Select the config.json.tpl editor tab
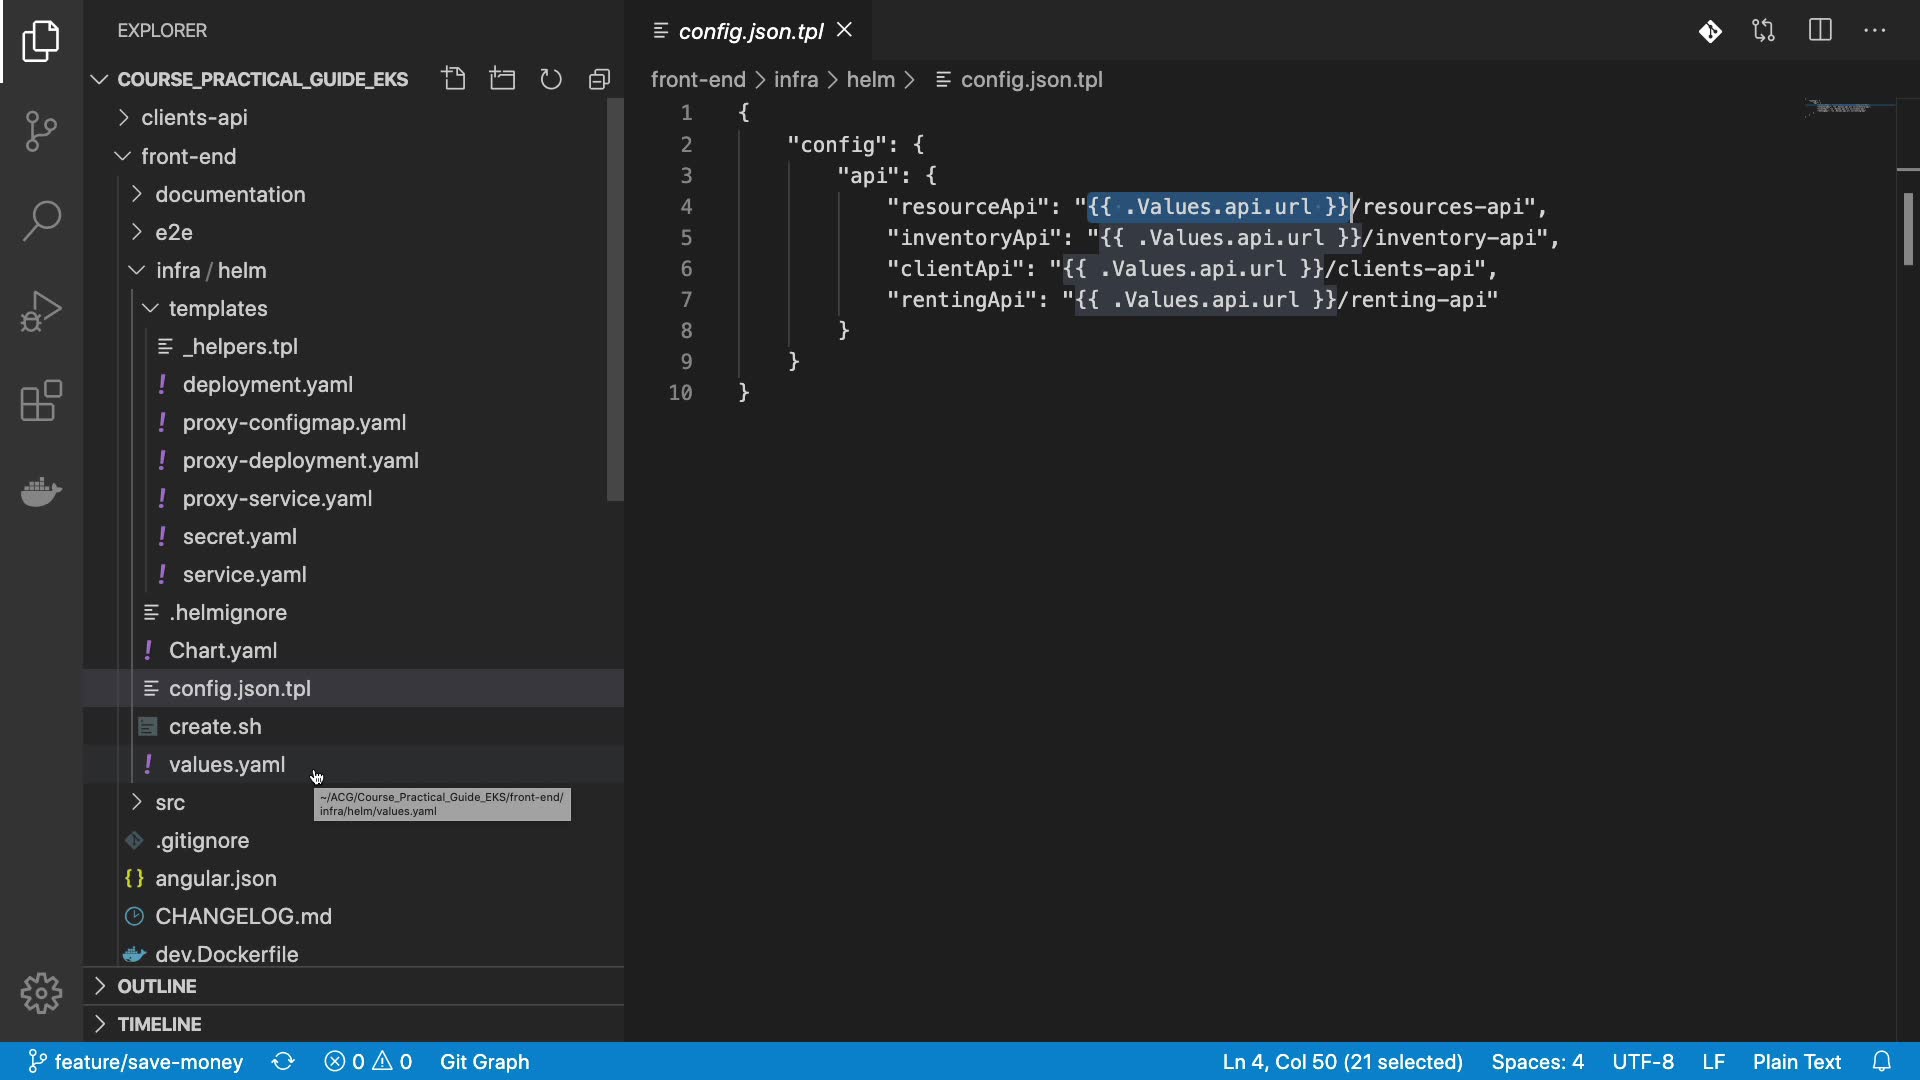 tap(750, 31)
